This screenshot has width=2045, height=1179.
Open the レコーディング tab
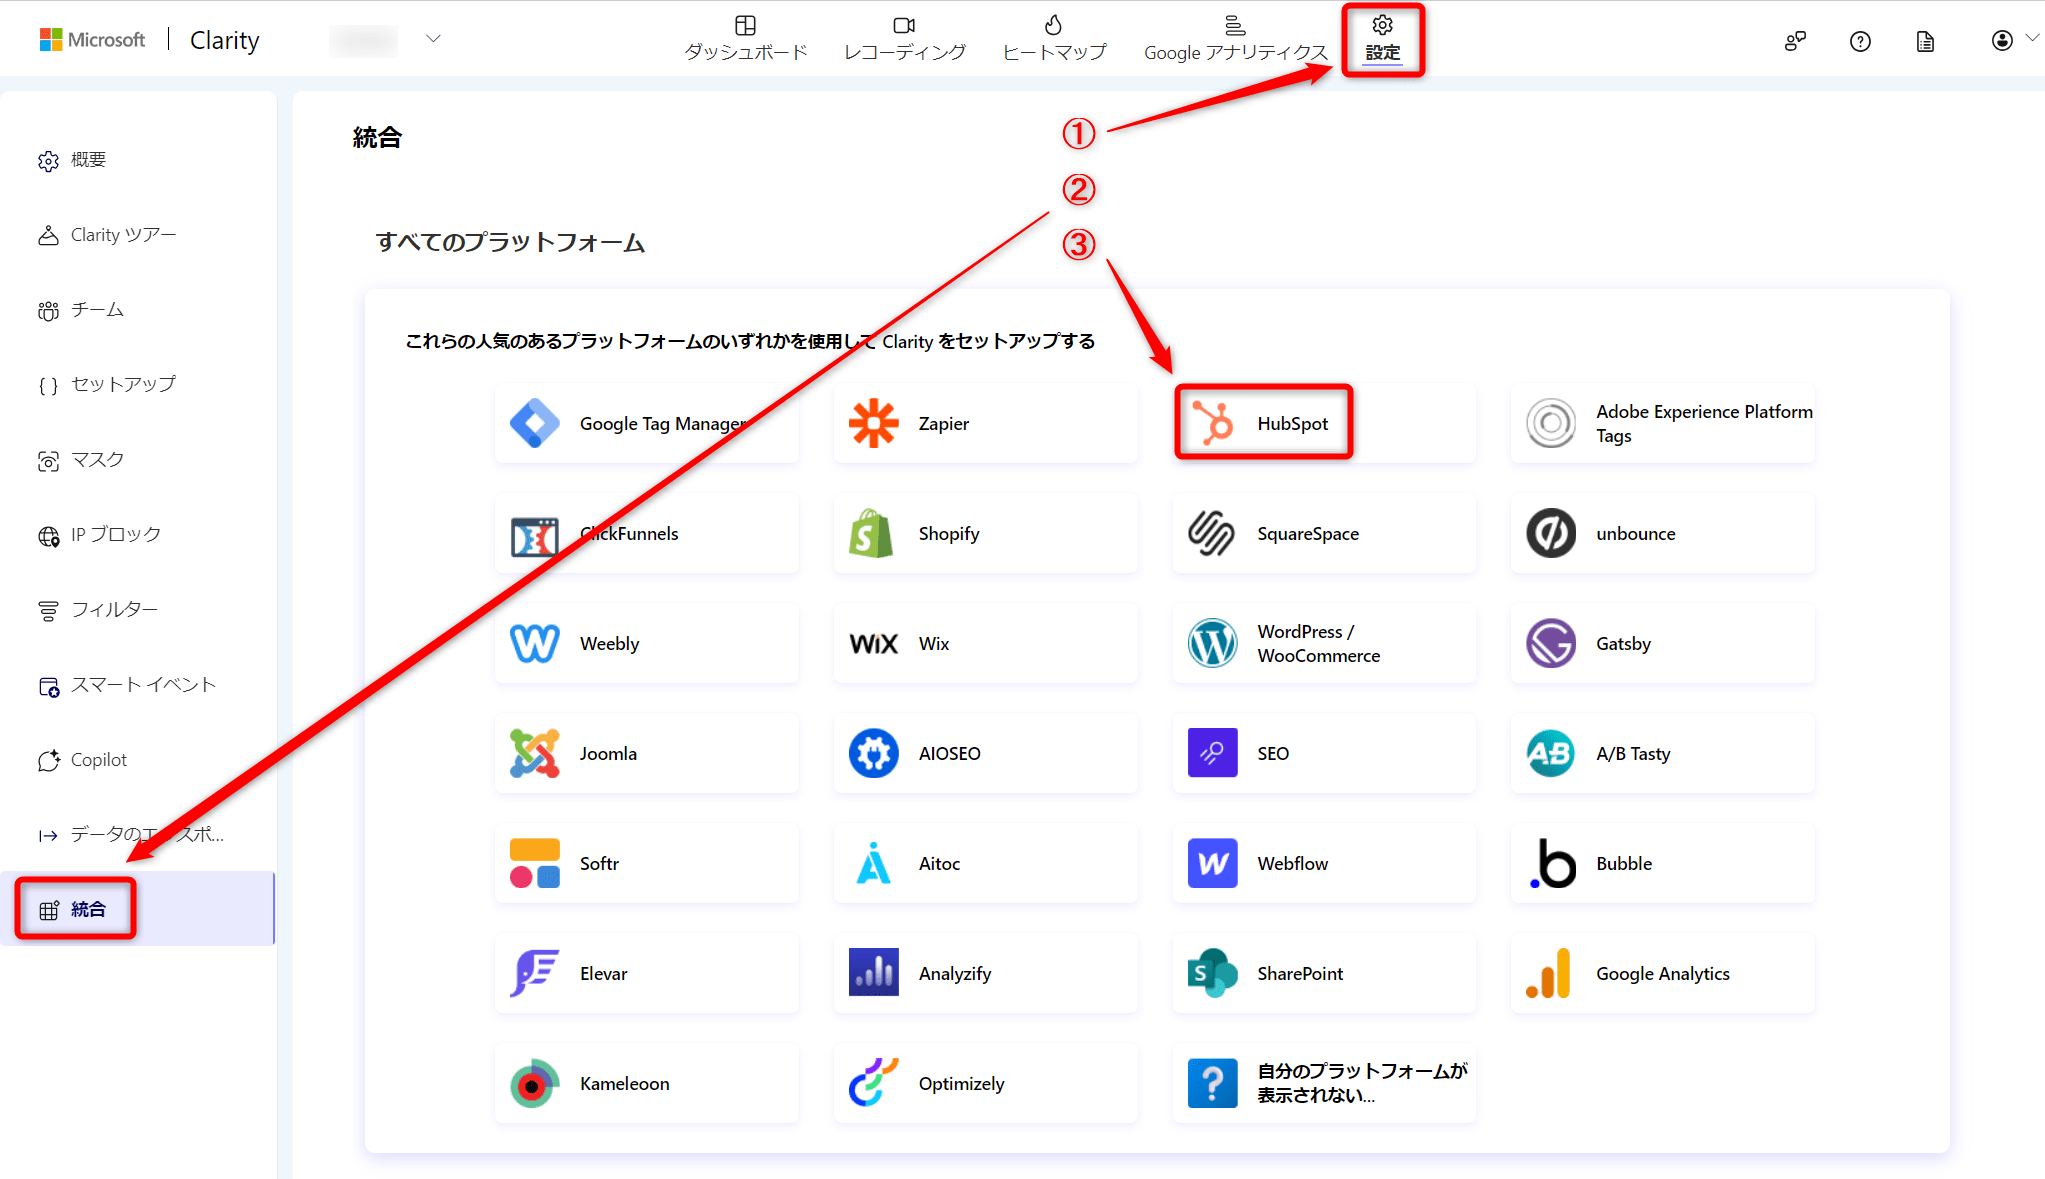click(x=904, y=38)
